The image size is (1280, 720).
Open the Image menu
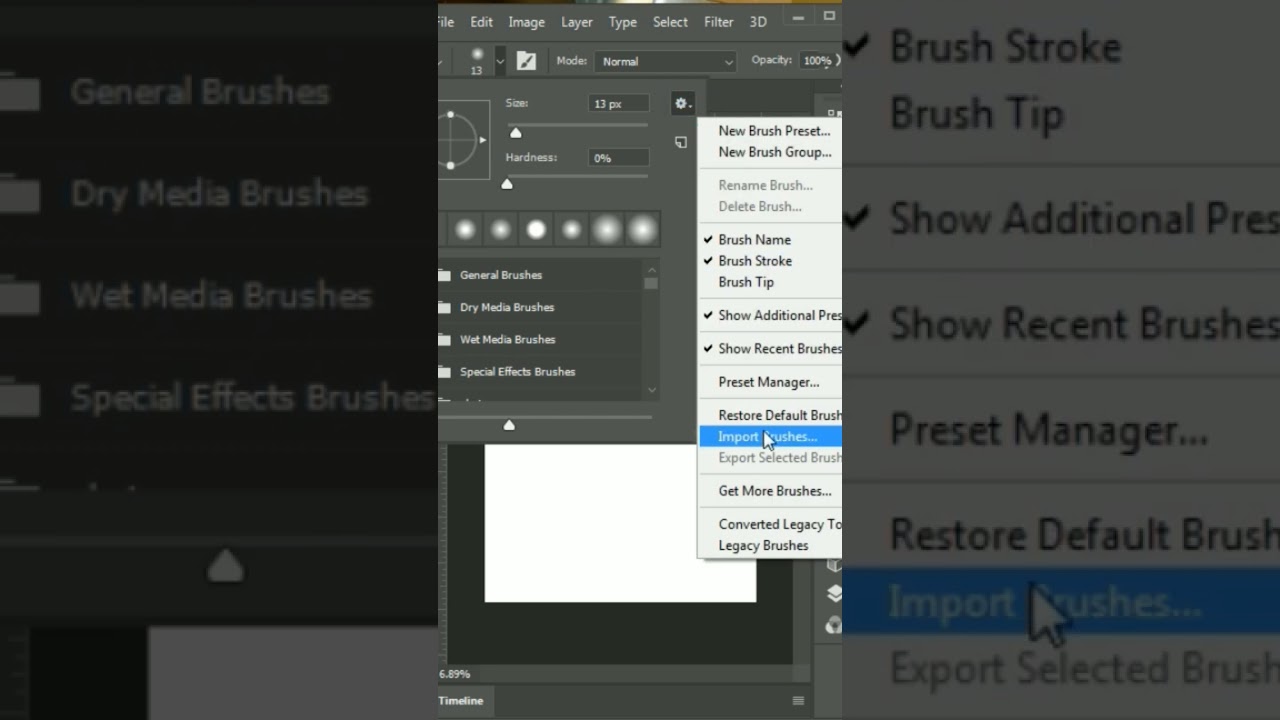[526, 22]
